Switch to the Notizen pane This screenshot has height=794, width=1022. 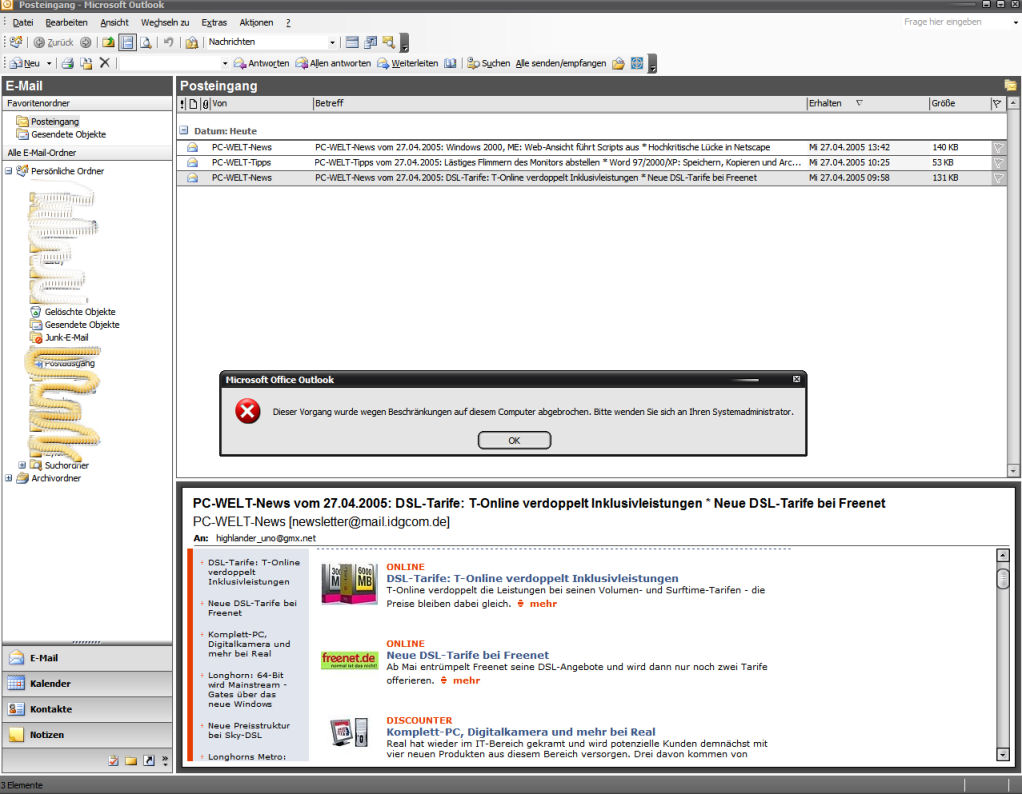[x=87, y=734]
